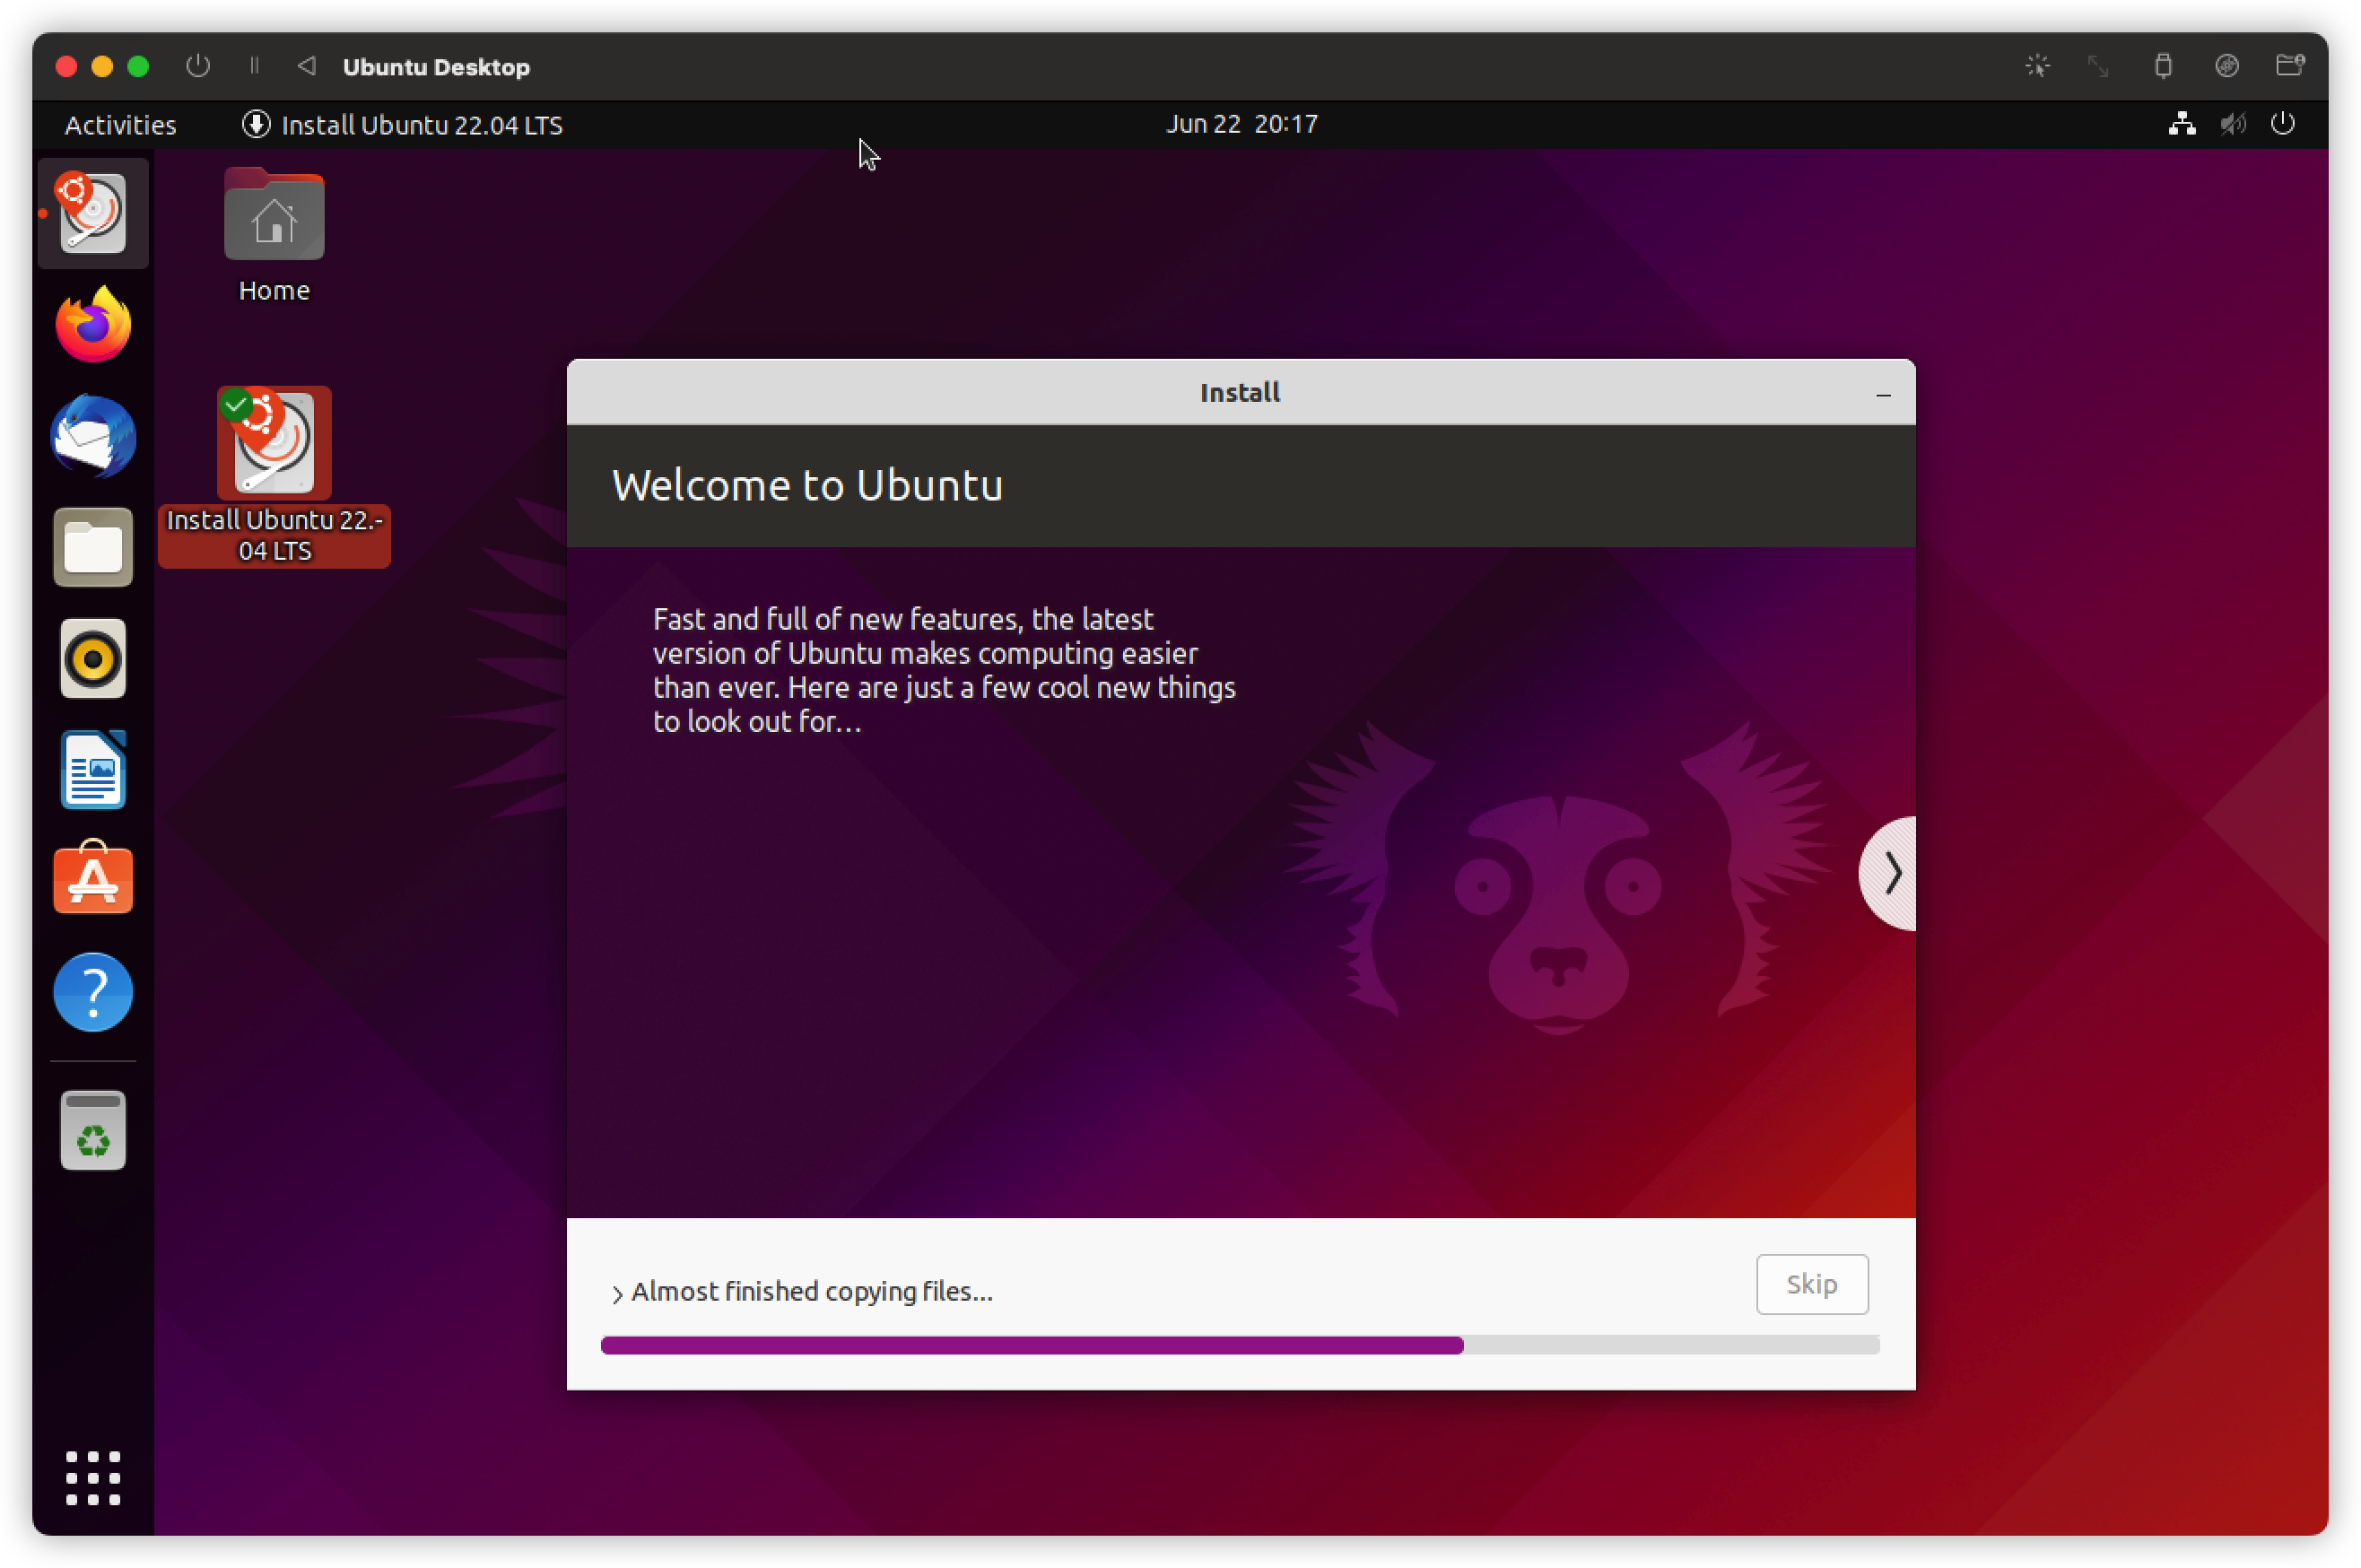Launch Rhythmbox music player

tap(93, 659)
